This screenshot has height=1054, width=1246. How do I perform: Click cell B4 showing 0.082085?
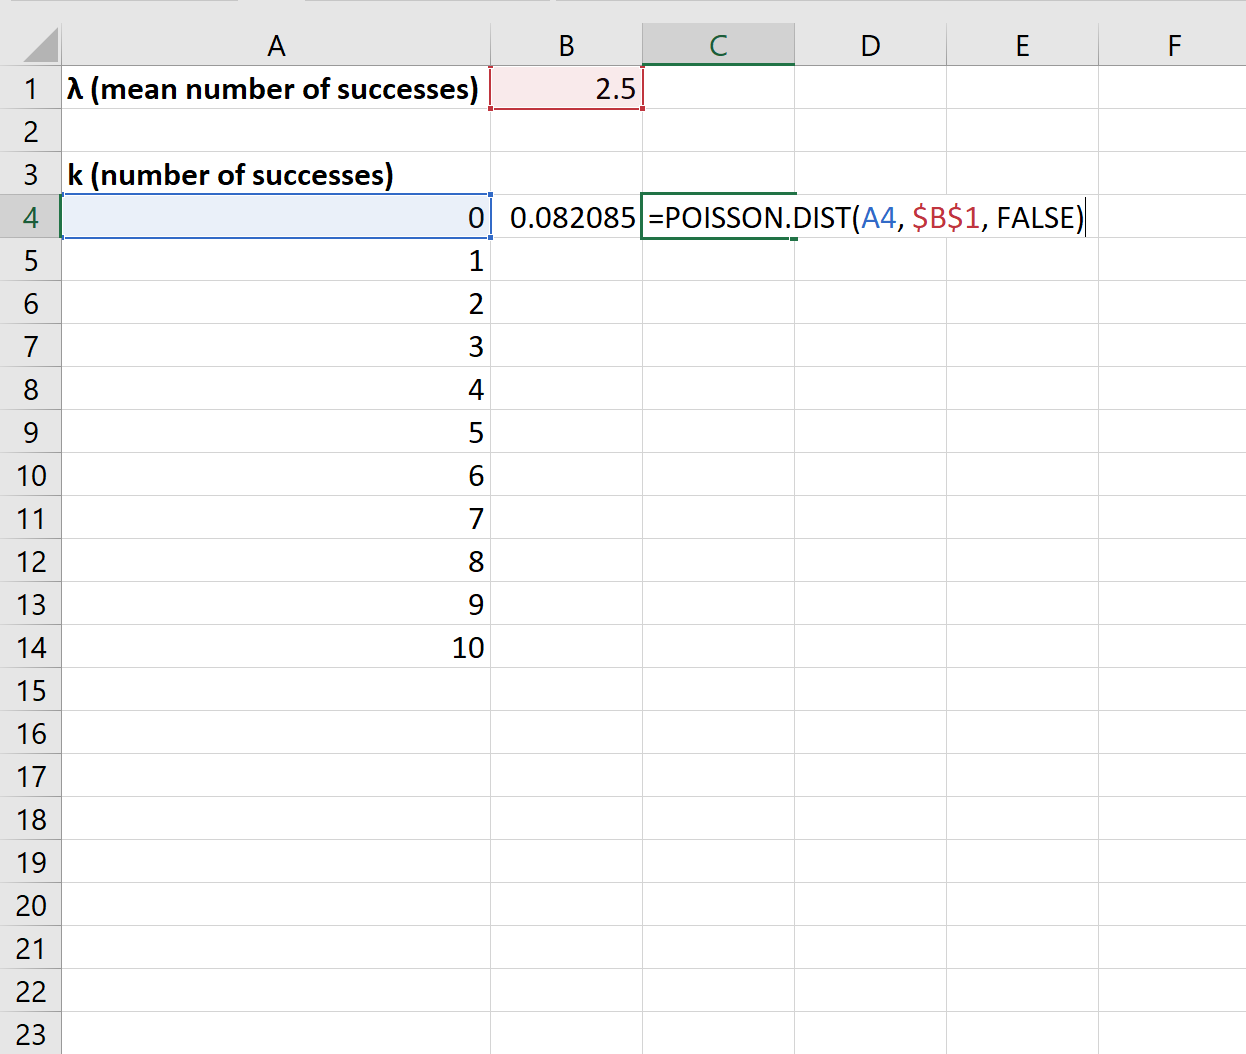tap(566, 217)
